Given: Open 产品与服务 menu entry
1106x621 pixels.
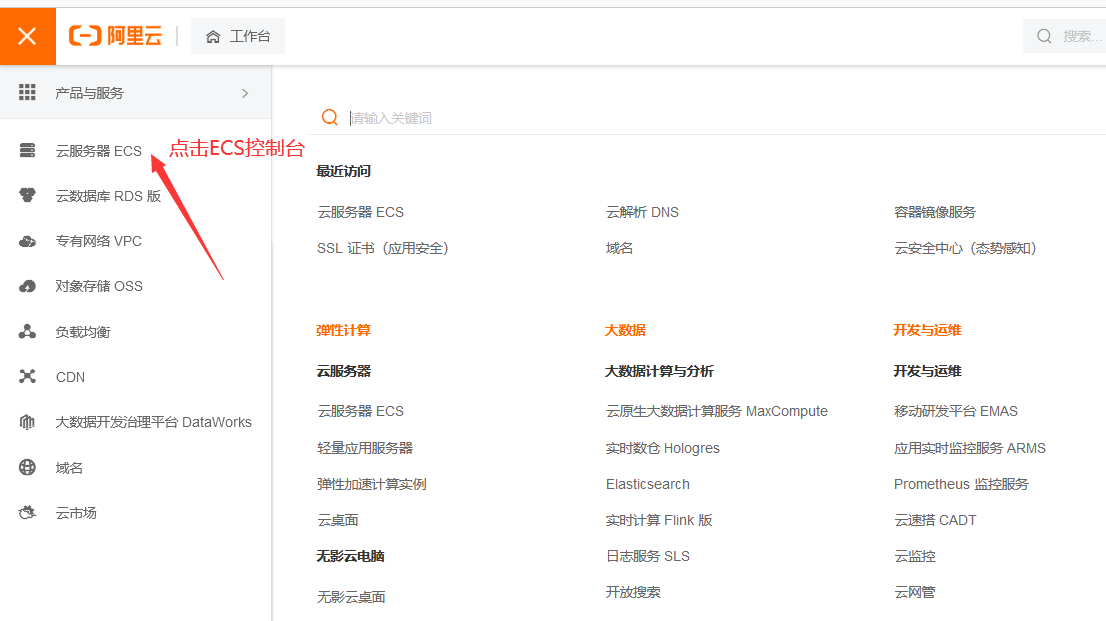Looking at the screenshot, I should pyautogui.click(x=135, y=92).
